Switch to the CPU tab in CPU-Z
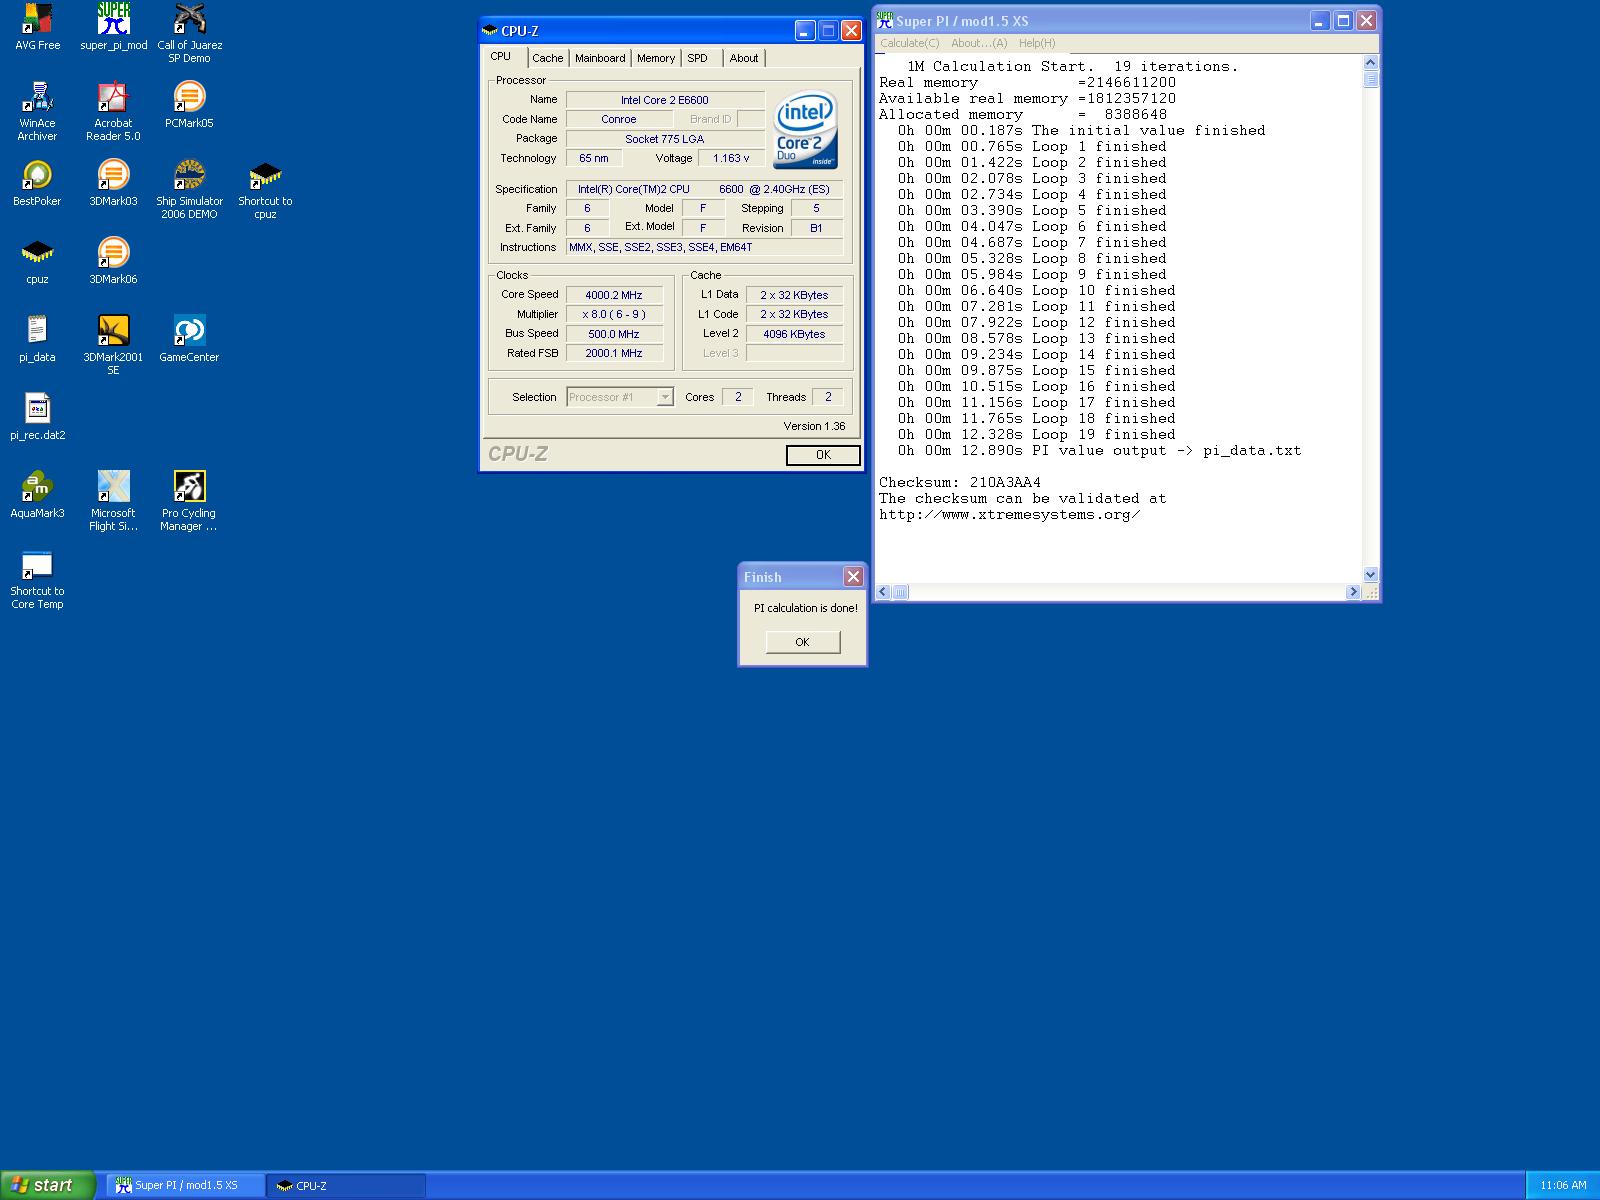Screen dimensions: 1600x1200 coord(501,57)
